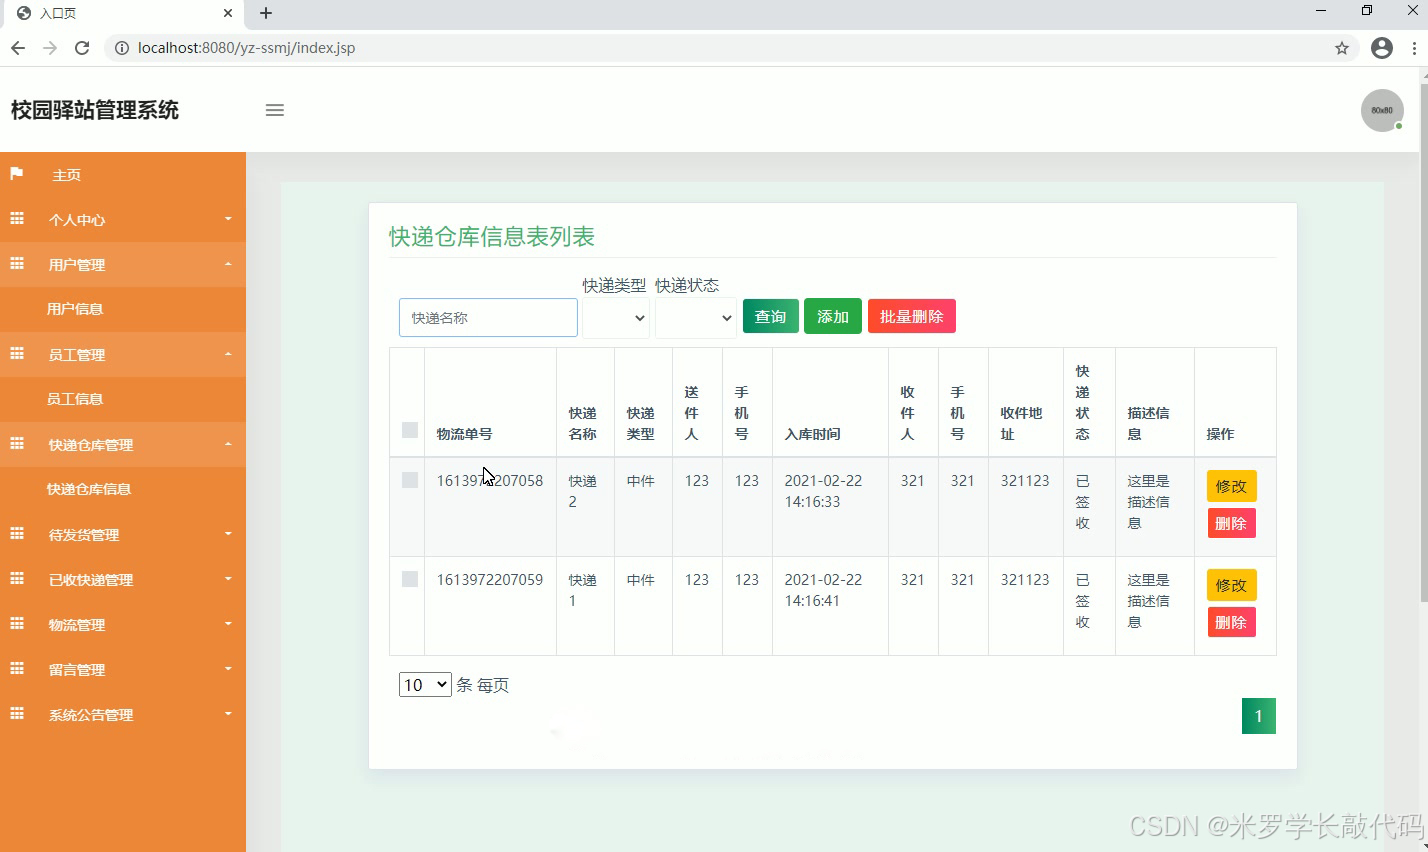
Task: Click the grid icon beside 待发货管理
Action: point(16,534)
